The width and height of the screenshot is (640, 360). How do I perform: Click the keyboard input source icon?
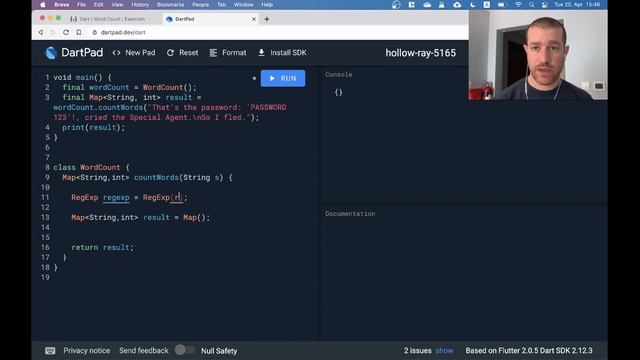click(x=487, y=4)
